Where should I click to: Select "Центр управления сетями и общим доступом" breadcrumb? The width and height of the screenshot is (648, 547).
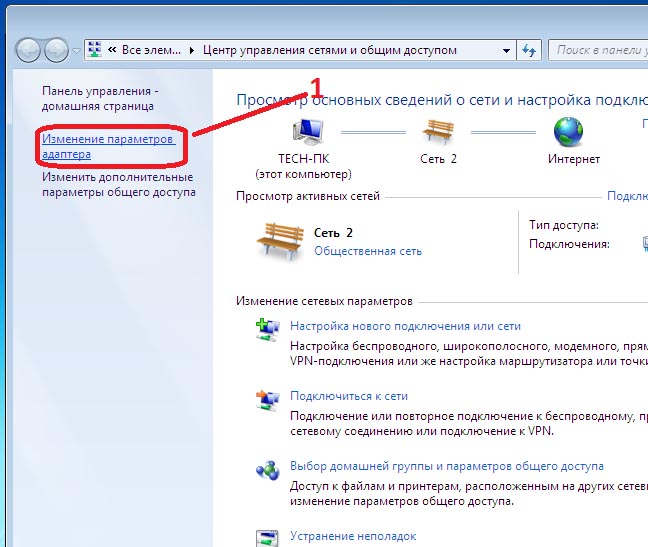(x=329, y=49)
